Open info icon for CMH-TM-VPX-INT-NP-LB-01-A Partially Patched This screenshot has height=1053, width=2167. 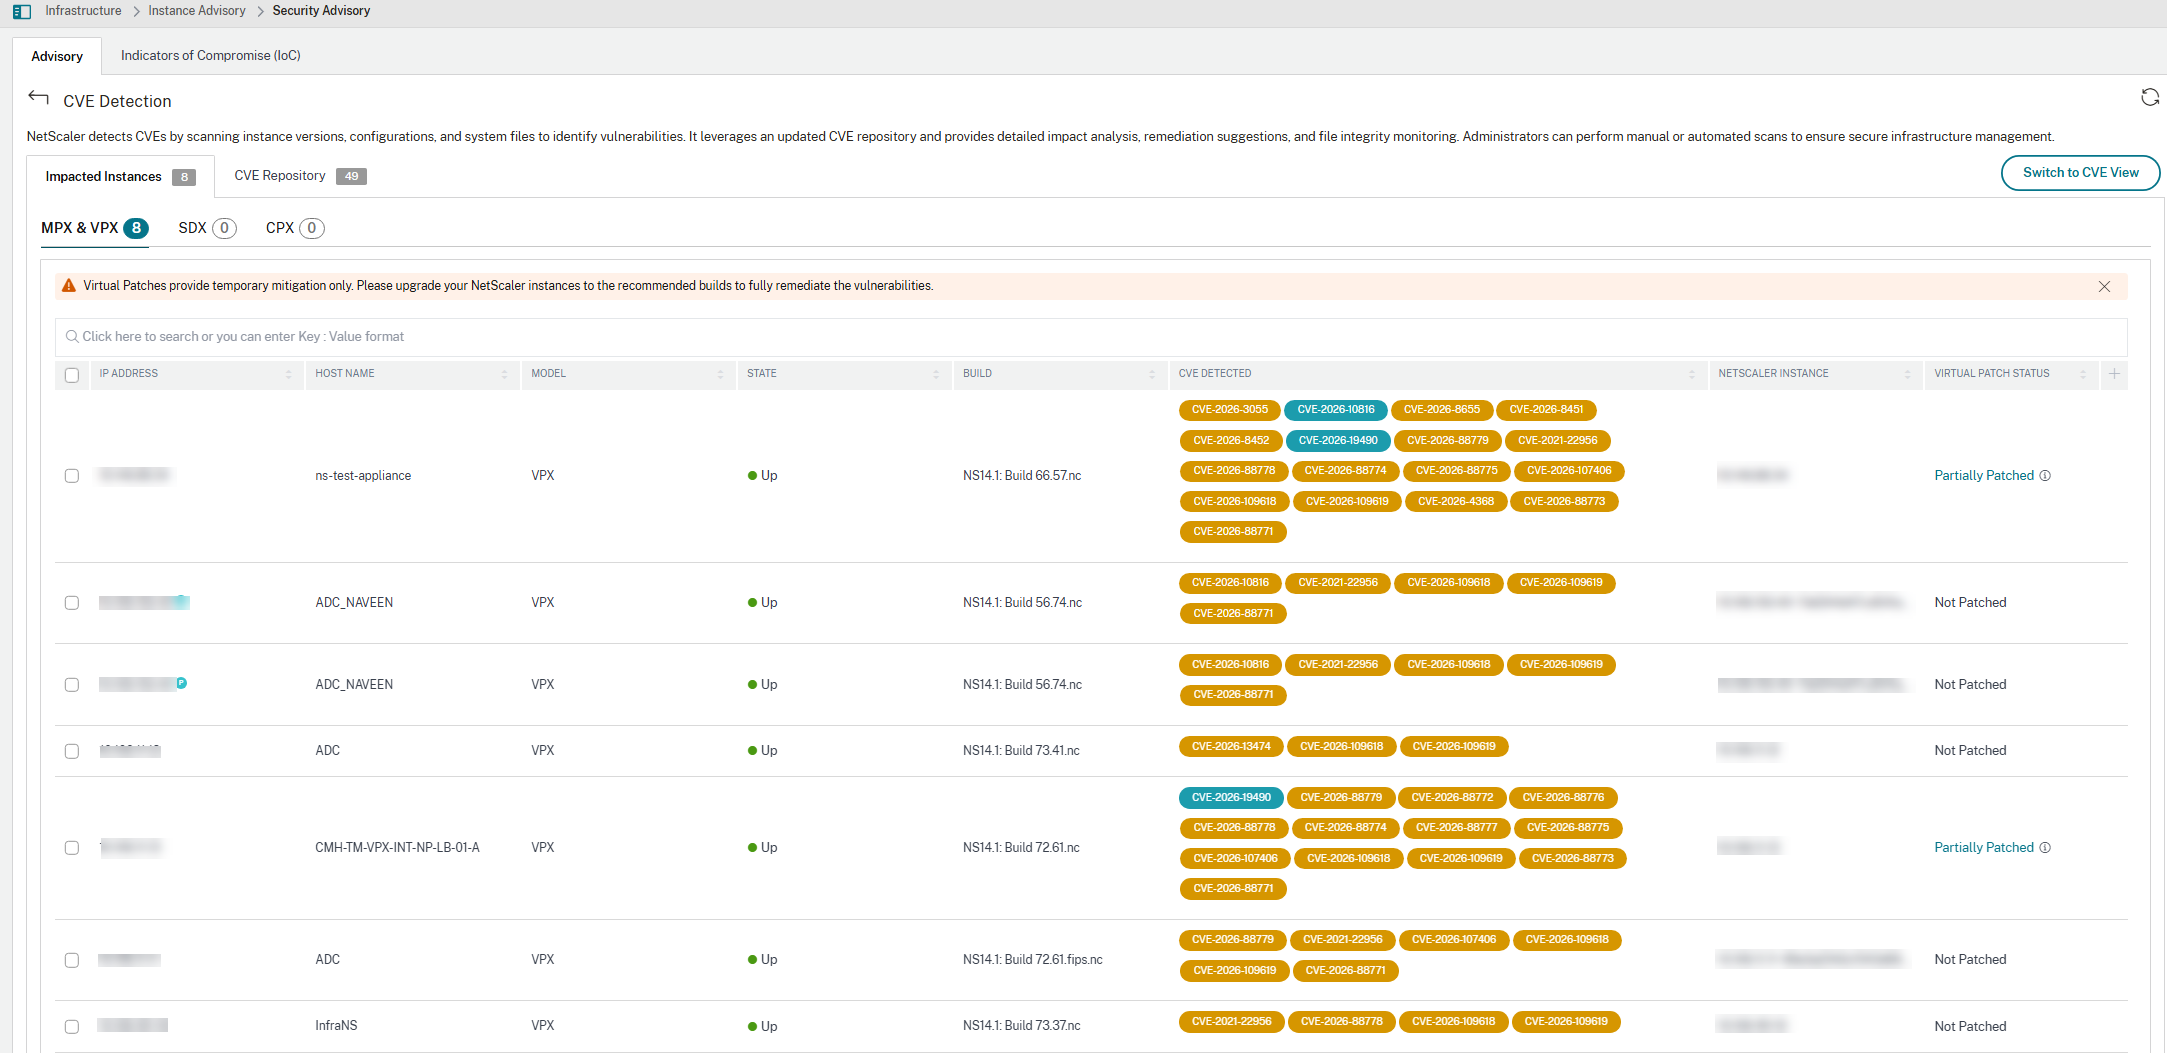click(x=2045, y=847)
